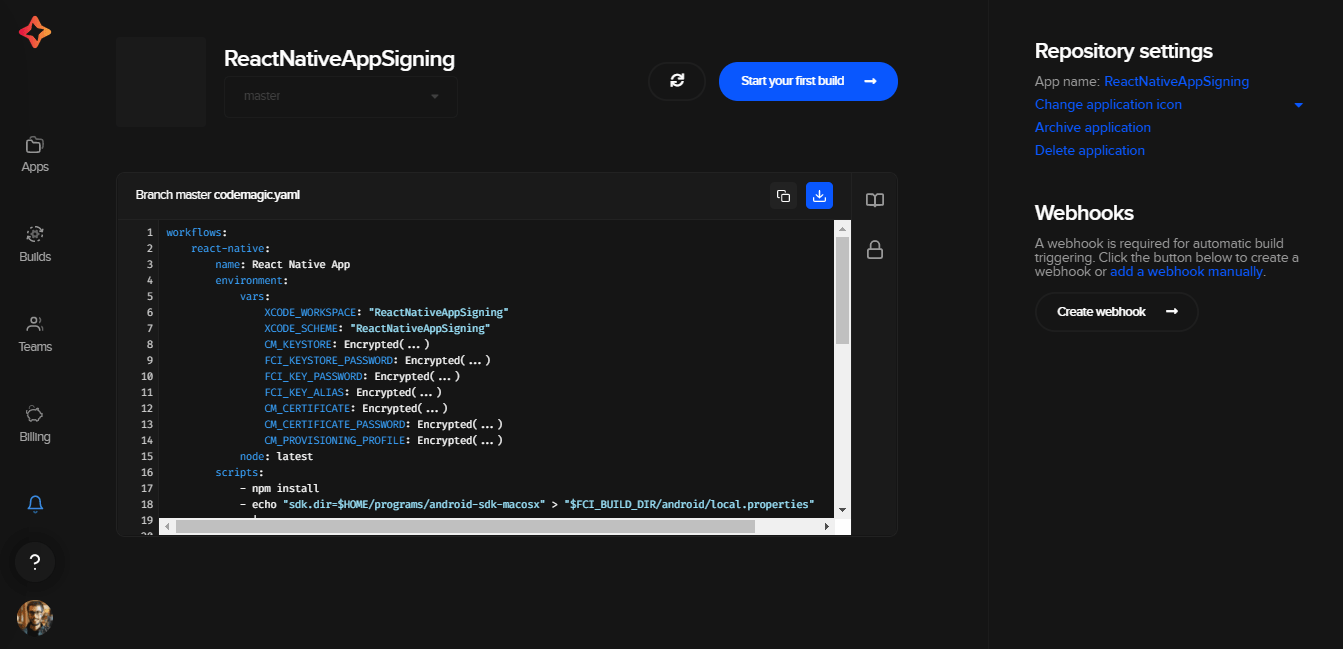Click the ReactNativeAppSigning app name link
The height and width of the screenshot is (649, 1343).
1176,81
